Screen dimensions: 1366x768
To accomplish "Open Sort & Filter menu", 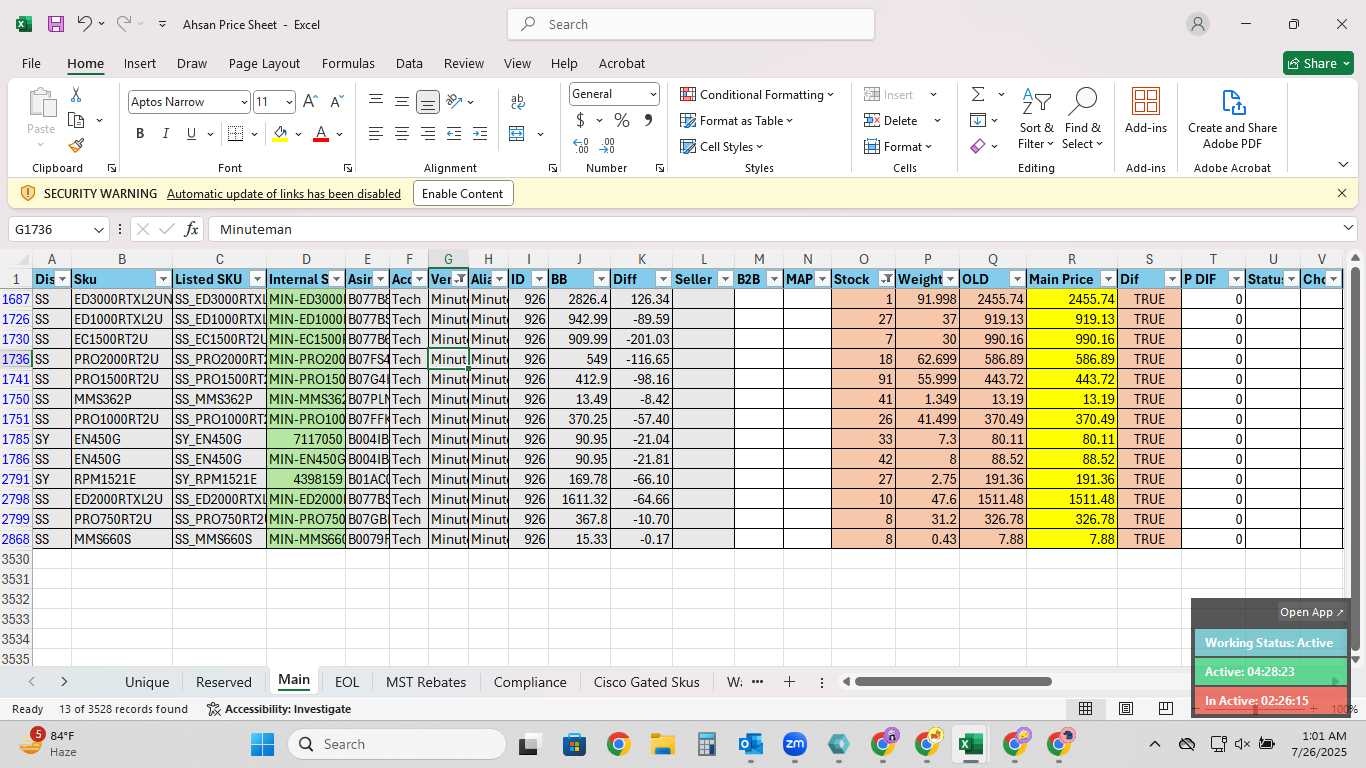I will click(x=1036, y=119).
